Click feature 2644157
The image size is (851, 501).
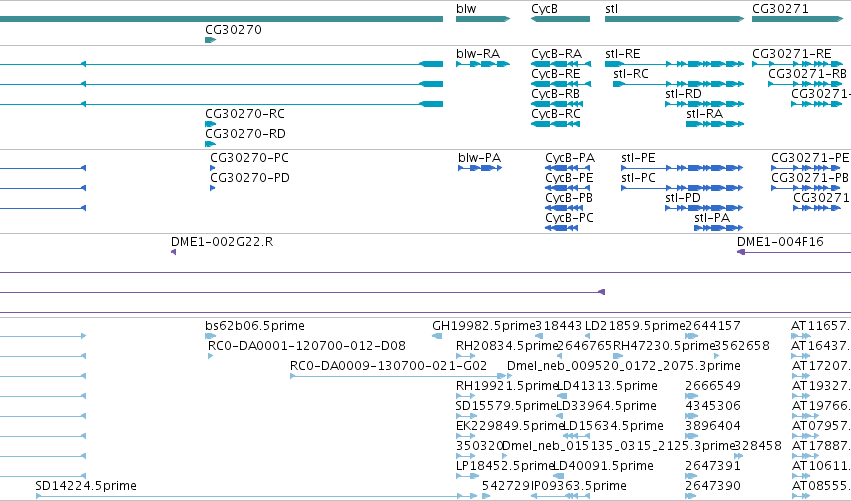pos(691,337)
